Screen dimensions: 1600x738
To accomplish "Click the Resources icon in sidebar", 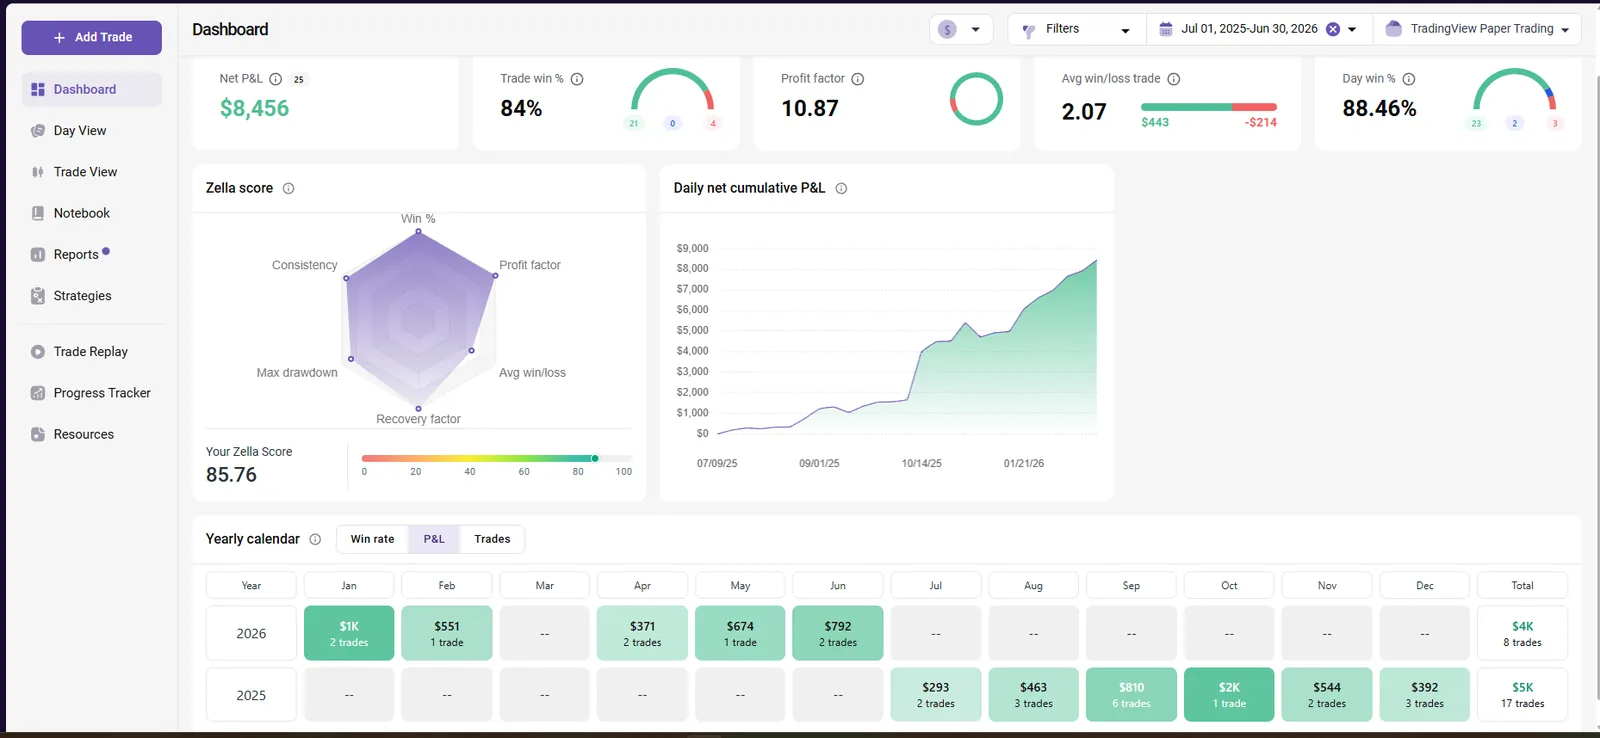I will [x=38, y=434].
